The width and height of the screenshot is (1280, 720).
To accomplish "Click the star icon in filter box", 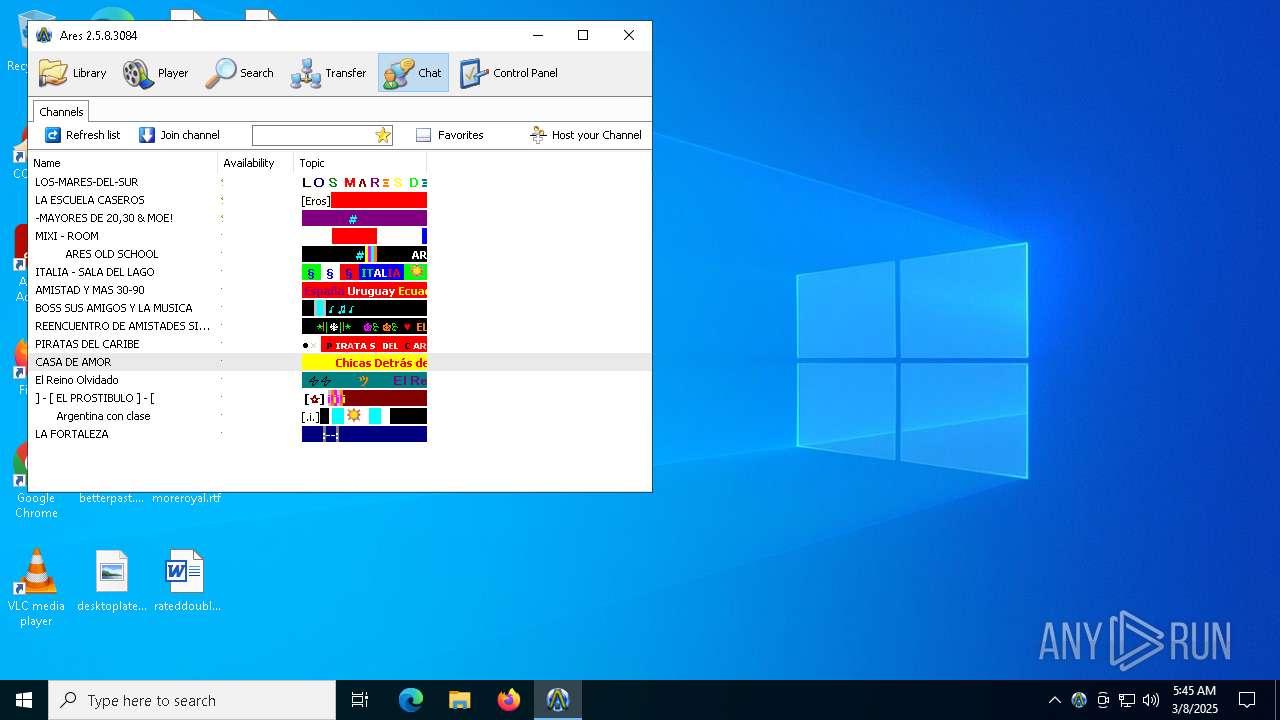I will pos(383,135).
